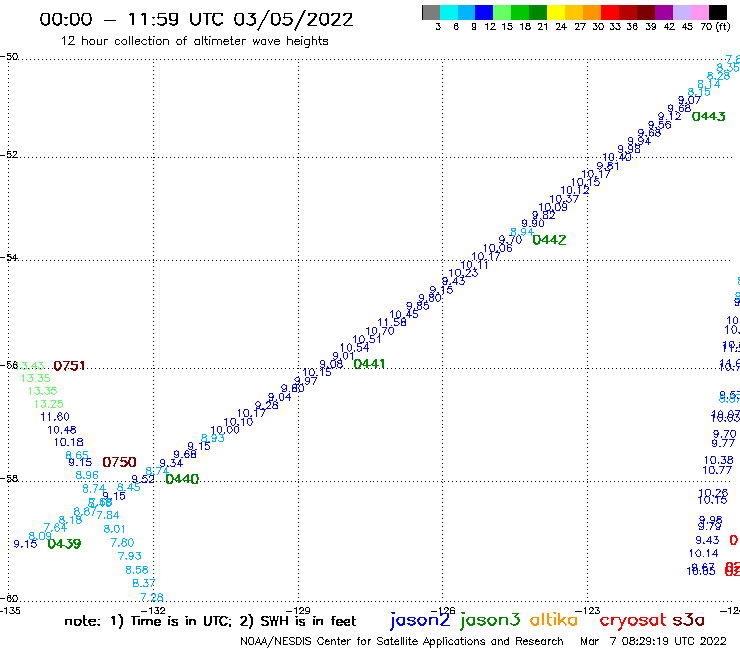Click the 11.60 wave height value
Image resolution: width=740 pixels, height=650 pixels.
tap(55, 417)
